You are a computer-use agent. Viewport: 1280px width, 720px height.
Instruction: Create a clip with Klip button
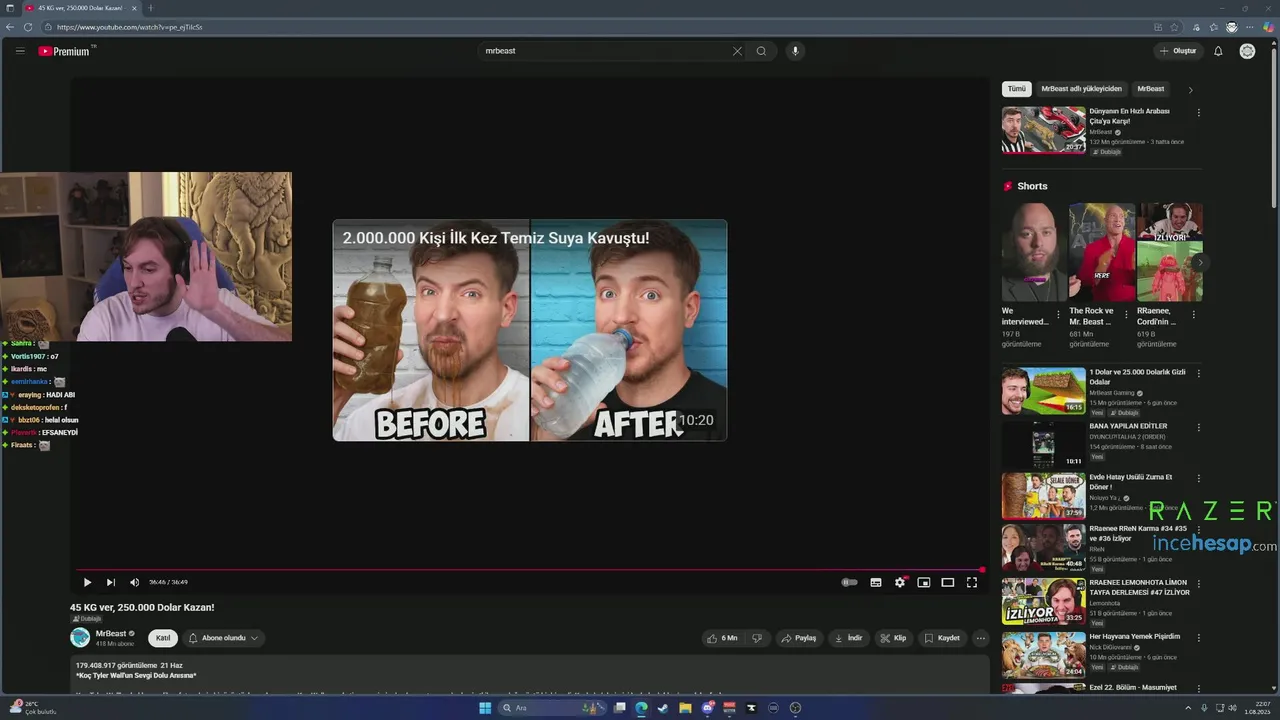pyautogui.click(x=893, y=638)
